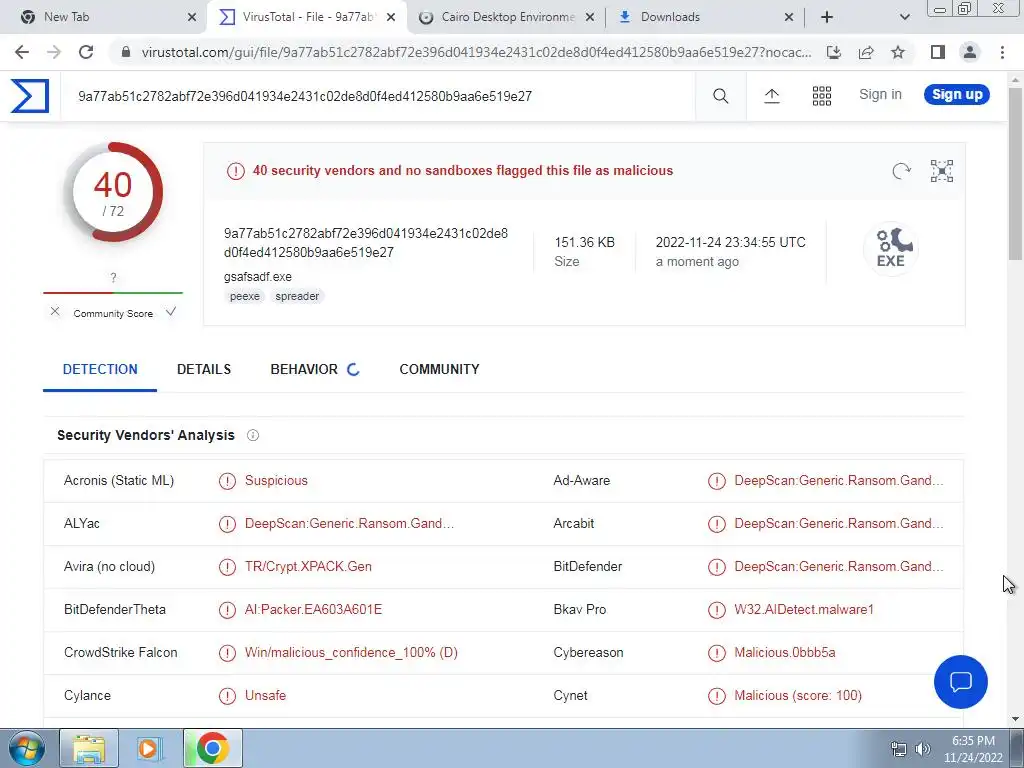
Task: Open Windows Start menu
Action: tap(25, 748)
